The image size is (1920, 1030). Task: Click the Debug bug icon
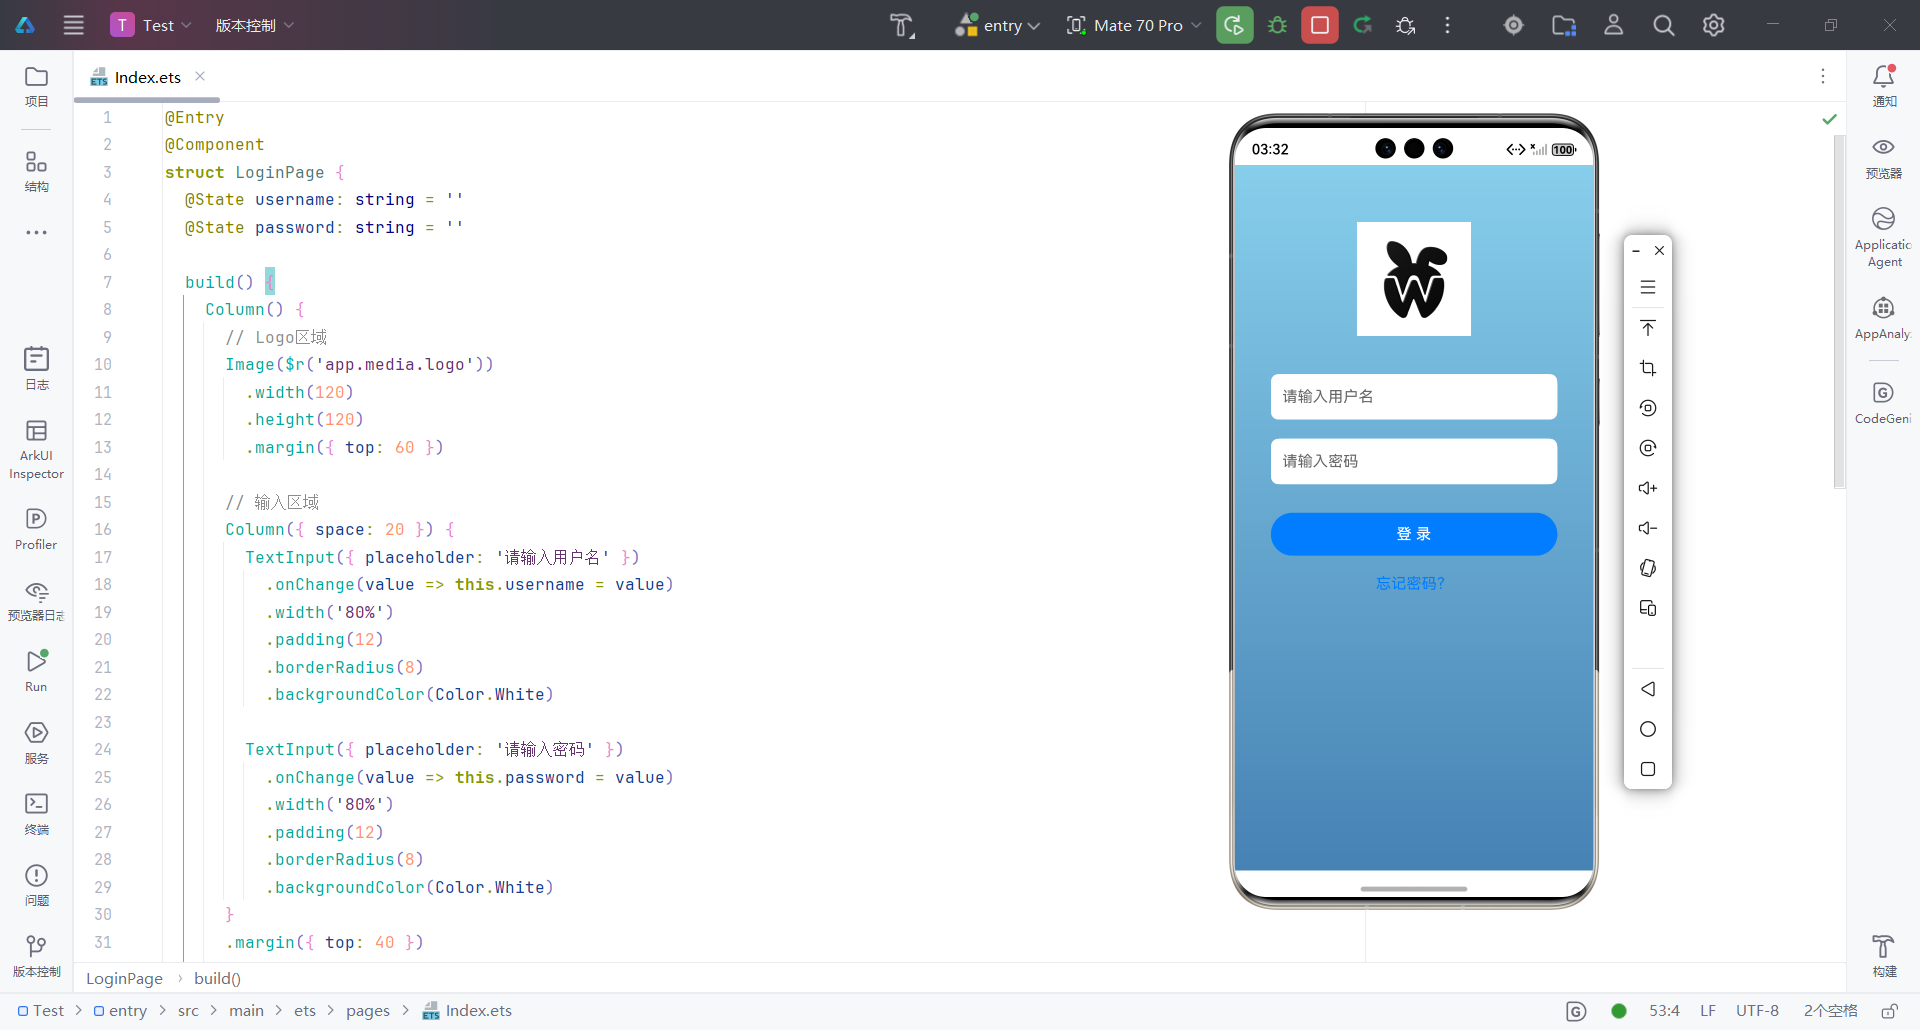pyautogui.click(x=1277, y=25)
